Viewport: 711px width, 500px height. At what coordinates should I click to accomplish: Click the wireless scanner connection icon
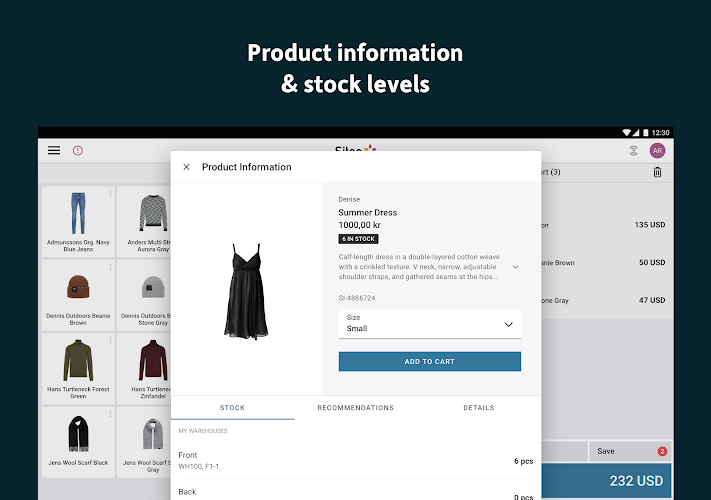633,151
